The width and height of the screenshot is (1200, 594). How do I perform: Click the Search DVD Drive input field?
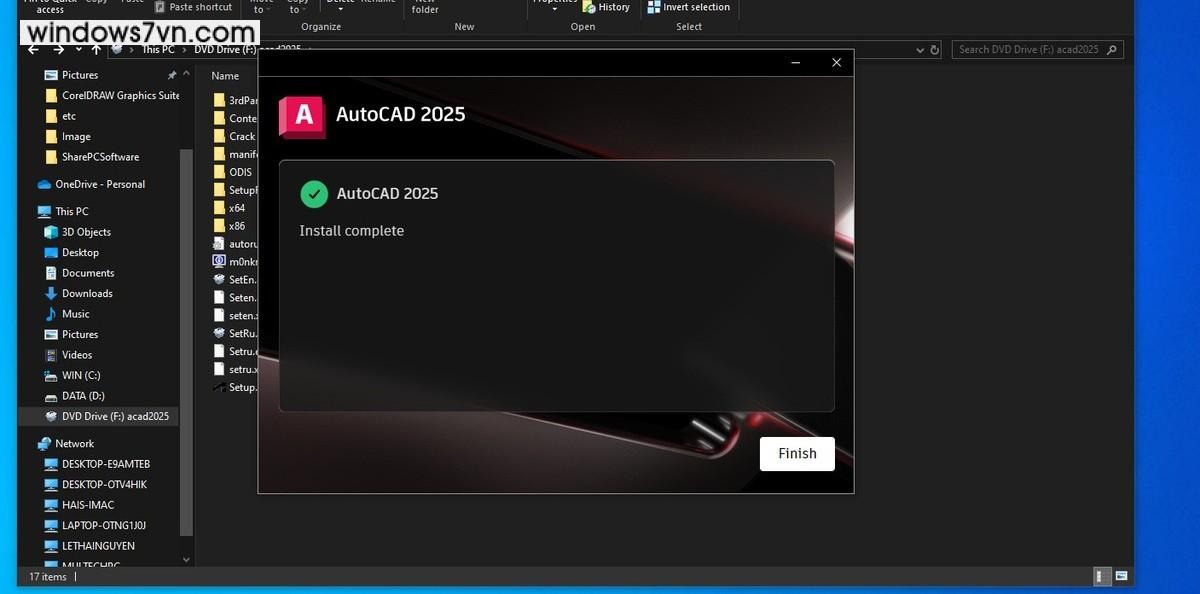[x=1030, y=49]
